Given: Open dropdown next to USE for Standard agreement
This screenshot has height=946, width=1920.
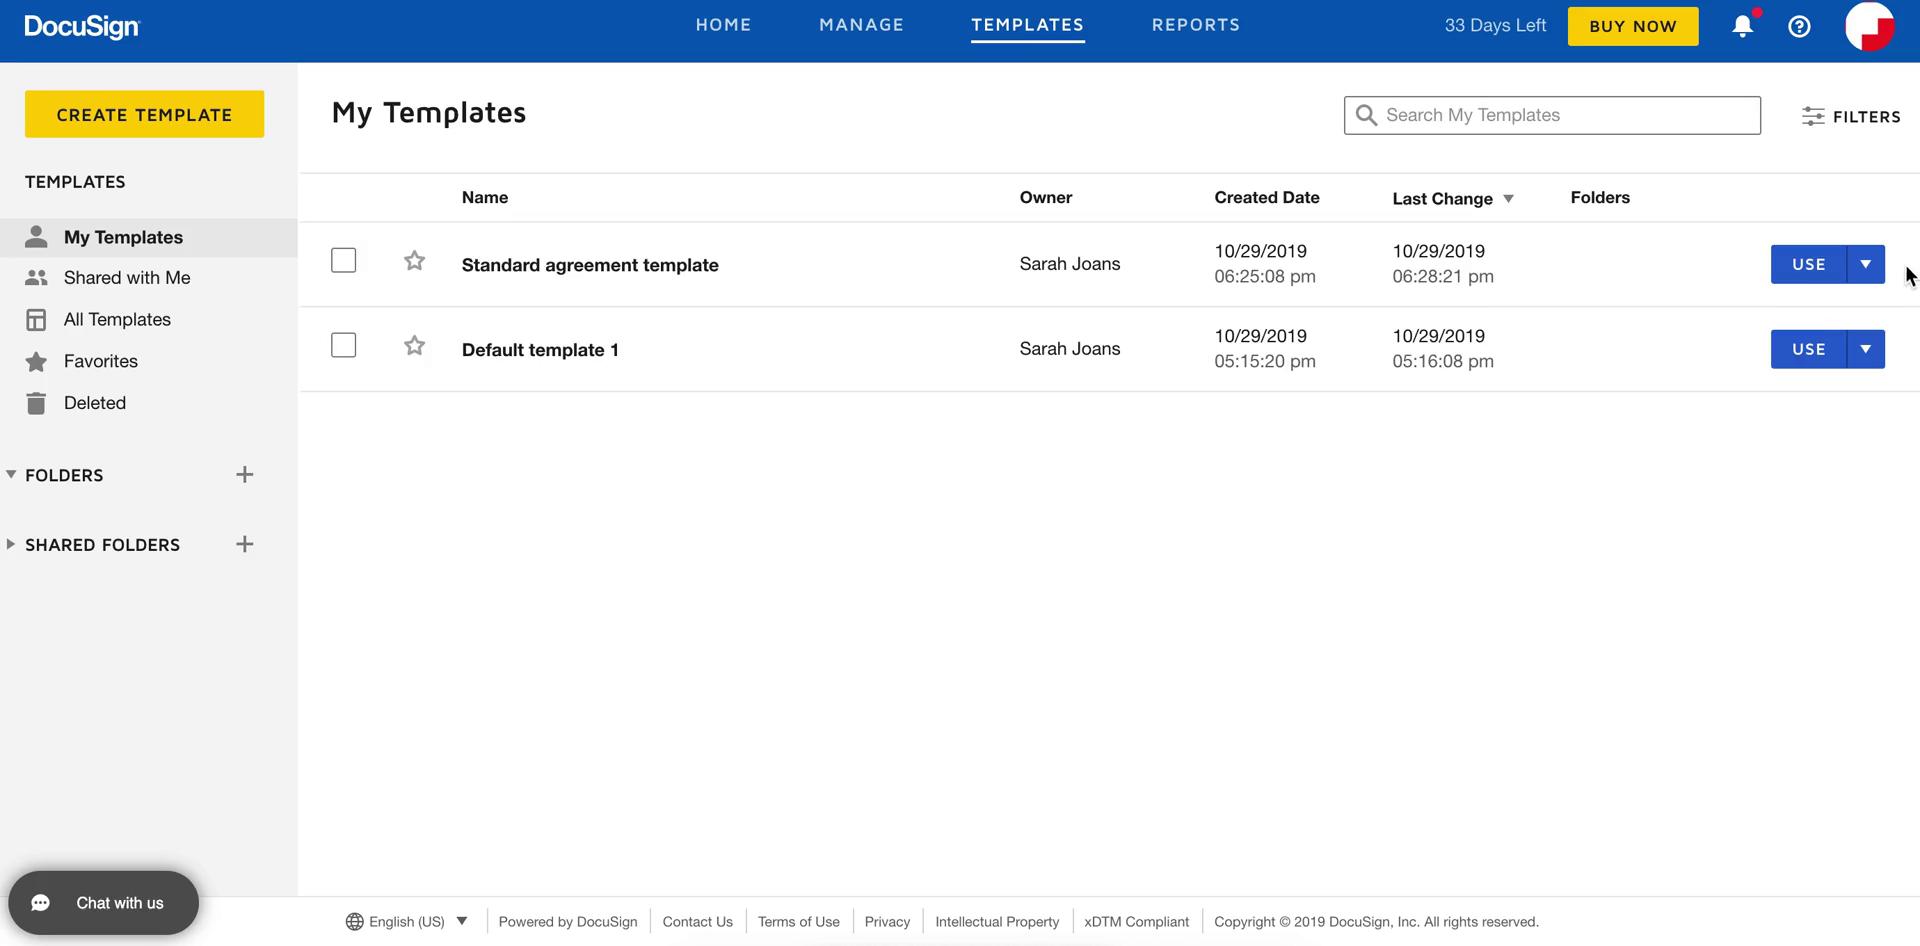Looking at the screenshot, I should tap(1865, 264).
